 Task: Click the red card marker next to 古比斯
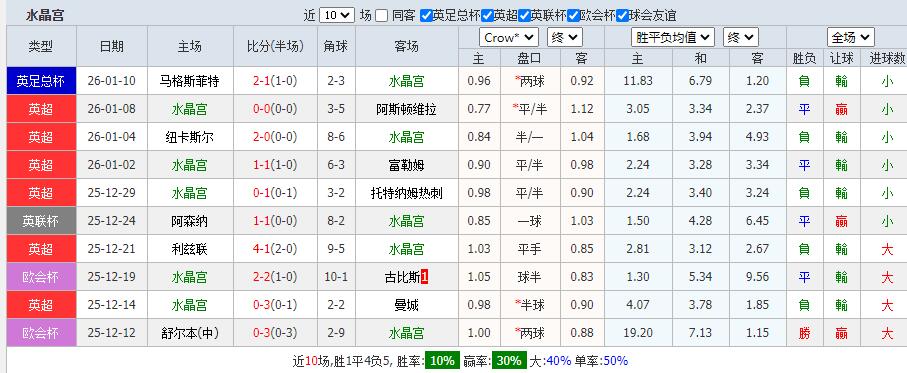tap(425, 277)
